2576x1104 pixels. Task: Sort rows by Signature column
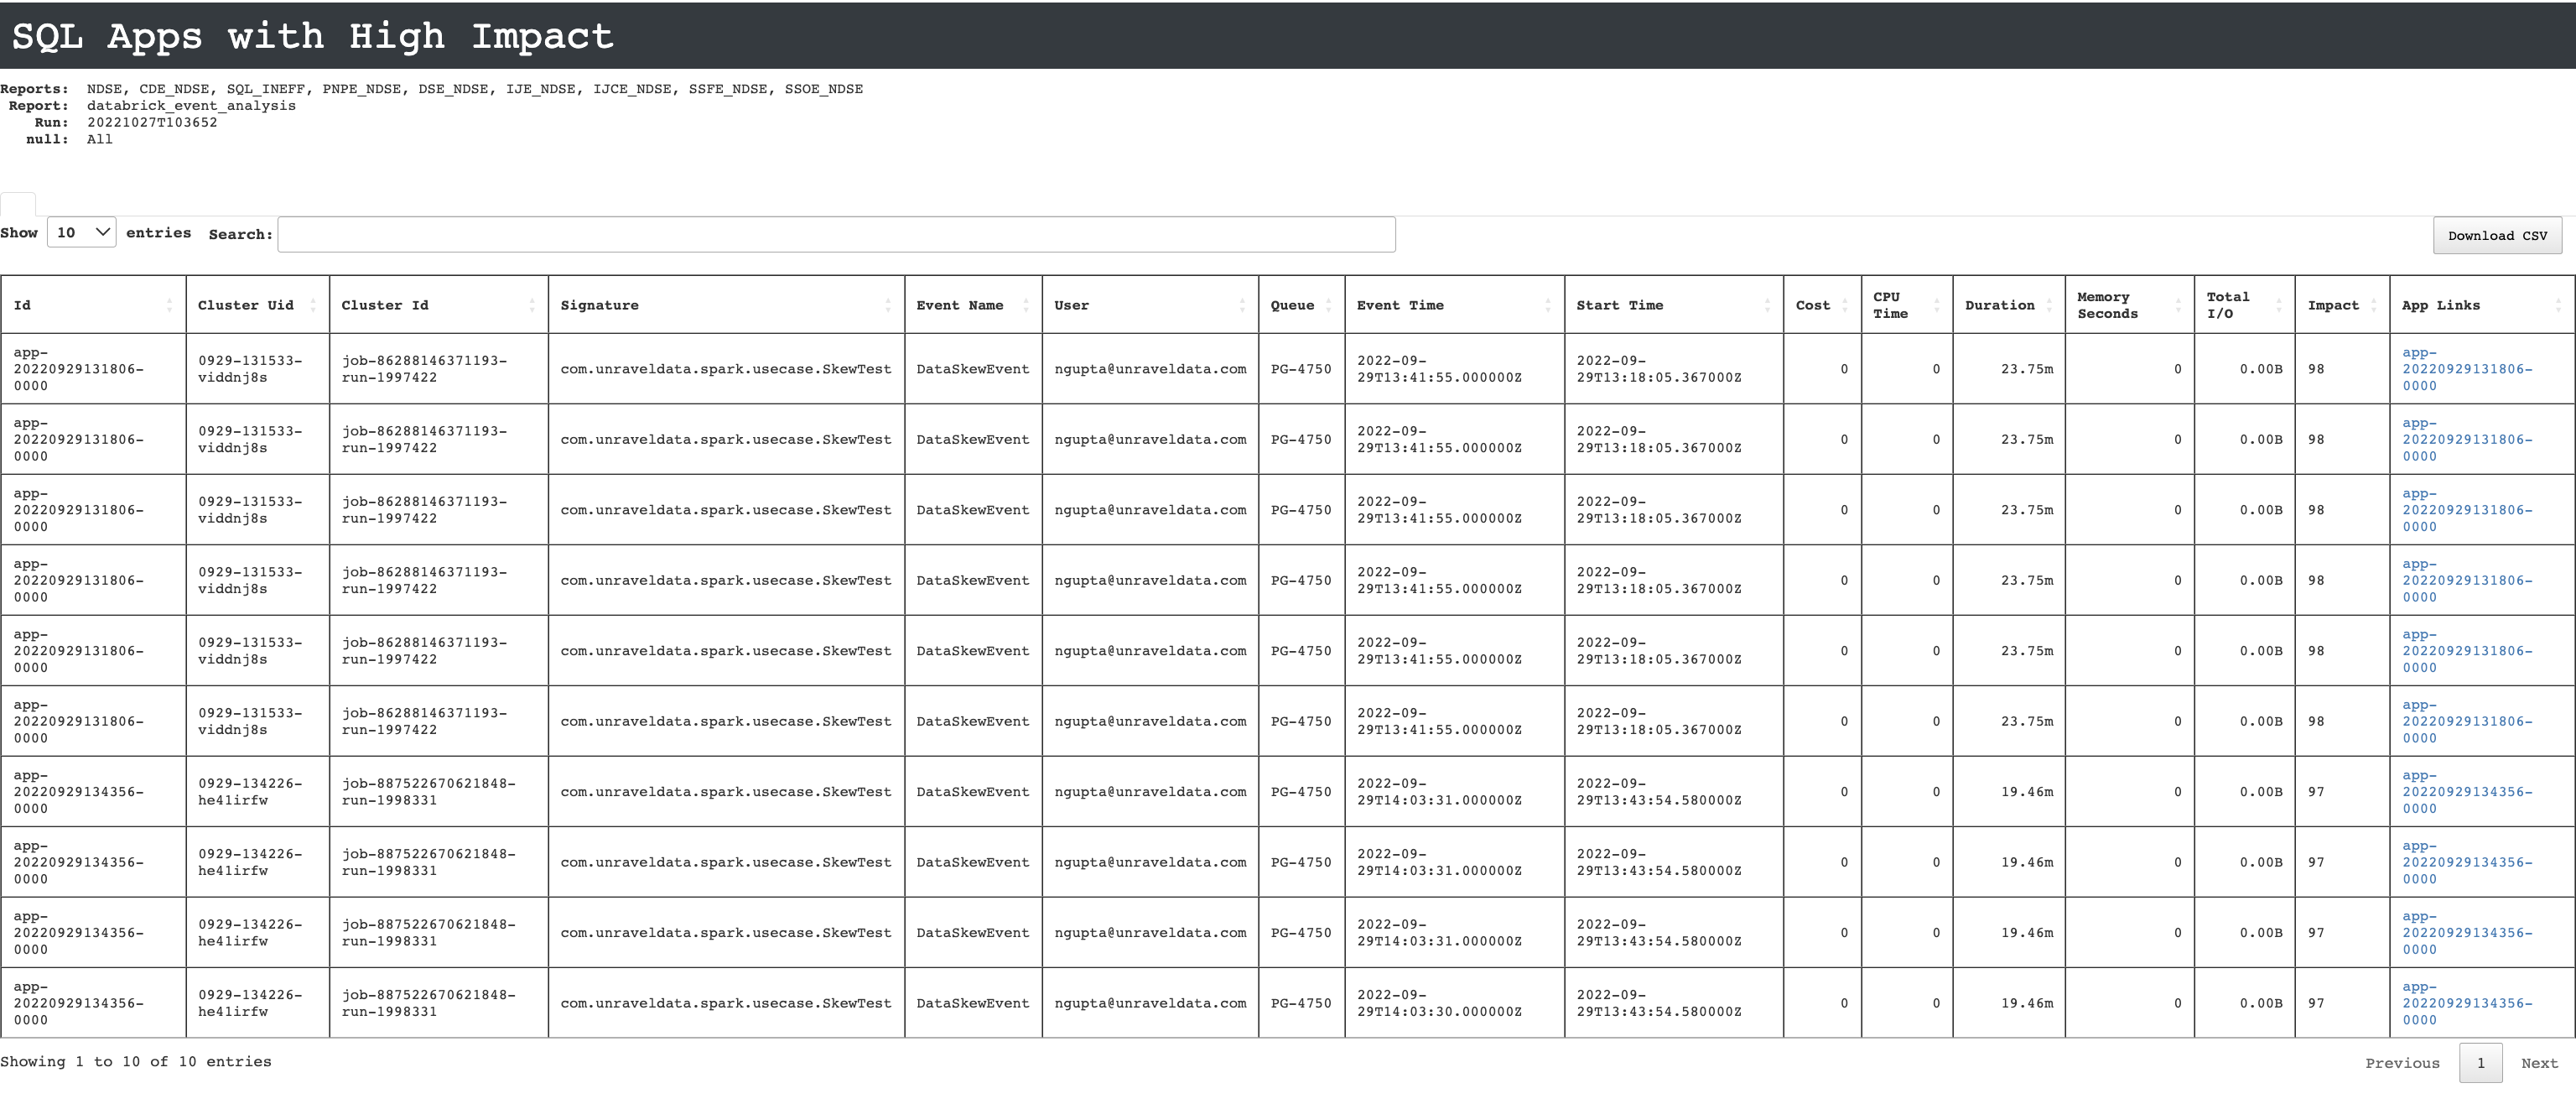[726, 305]
